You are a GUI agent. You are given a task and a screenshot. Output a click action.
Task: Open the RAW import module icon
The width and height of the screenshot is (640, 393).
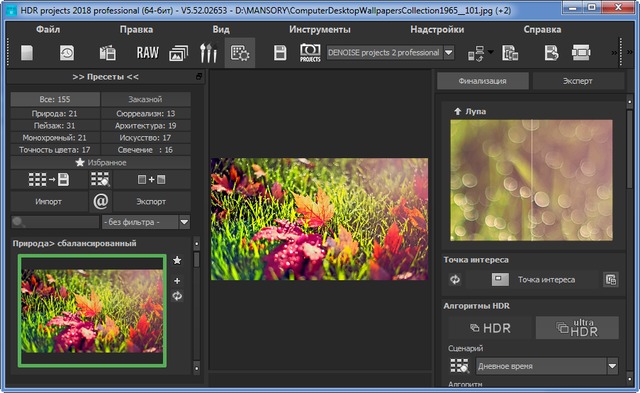point(147,53)
